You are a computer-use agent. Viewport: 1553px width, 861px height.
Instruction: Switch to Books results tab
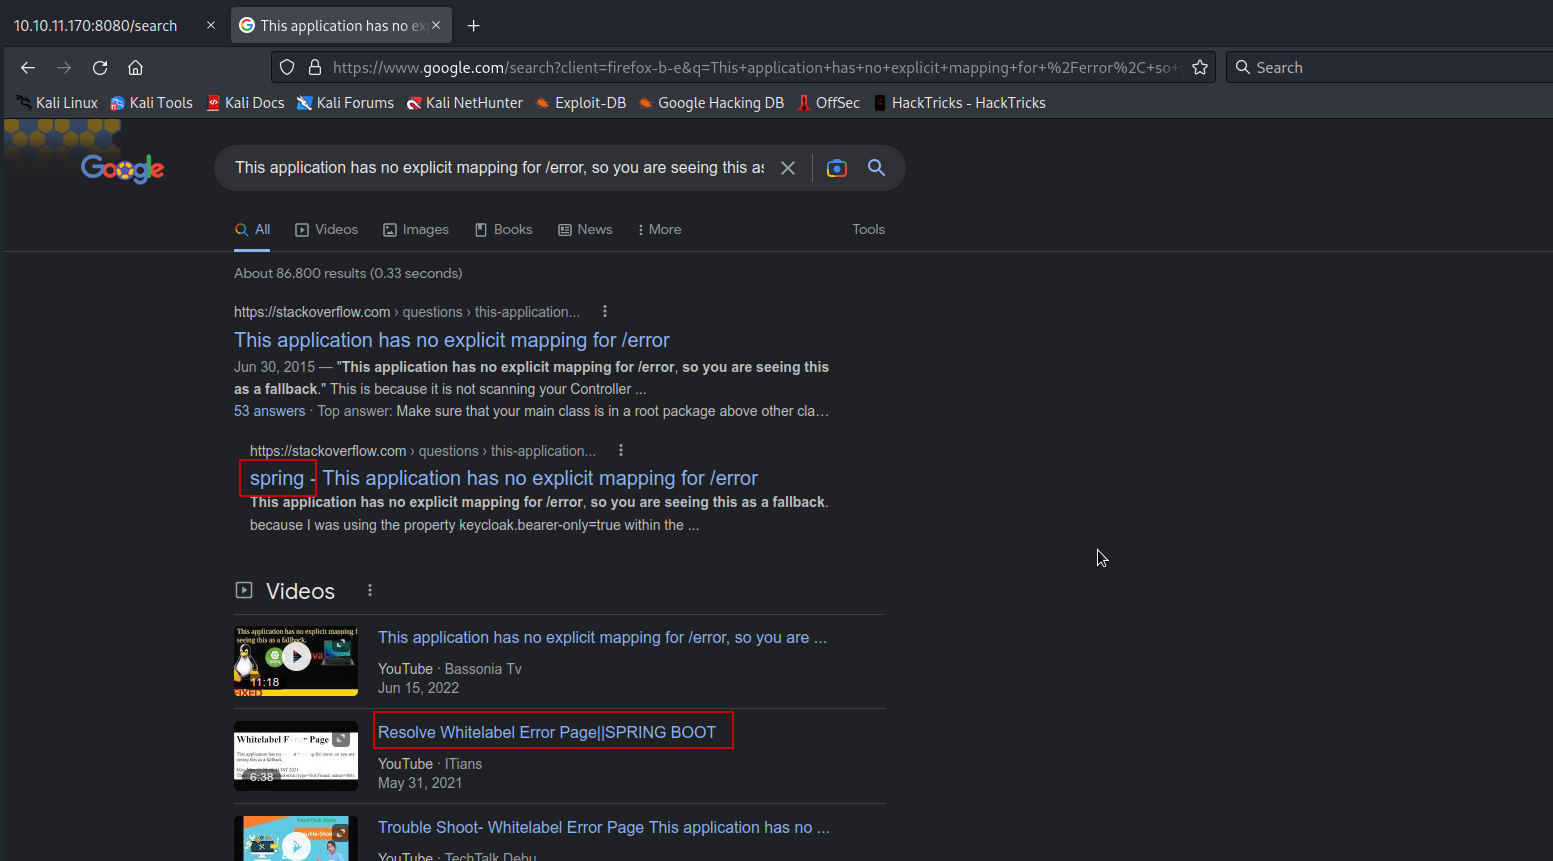[x=504, y=229]
